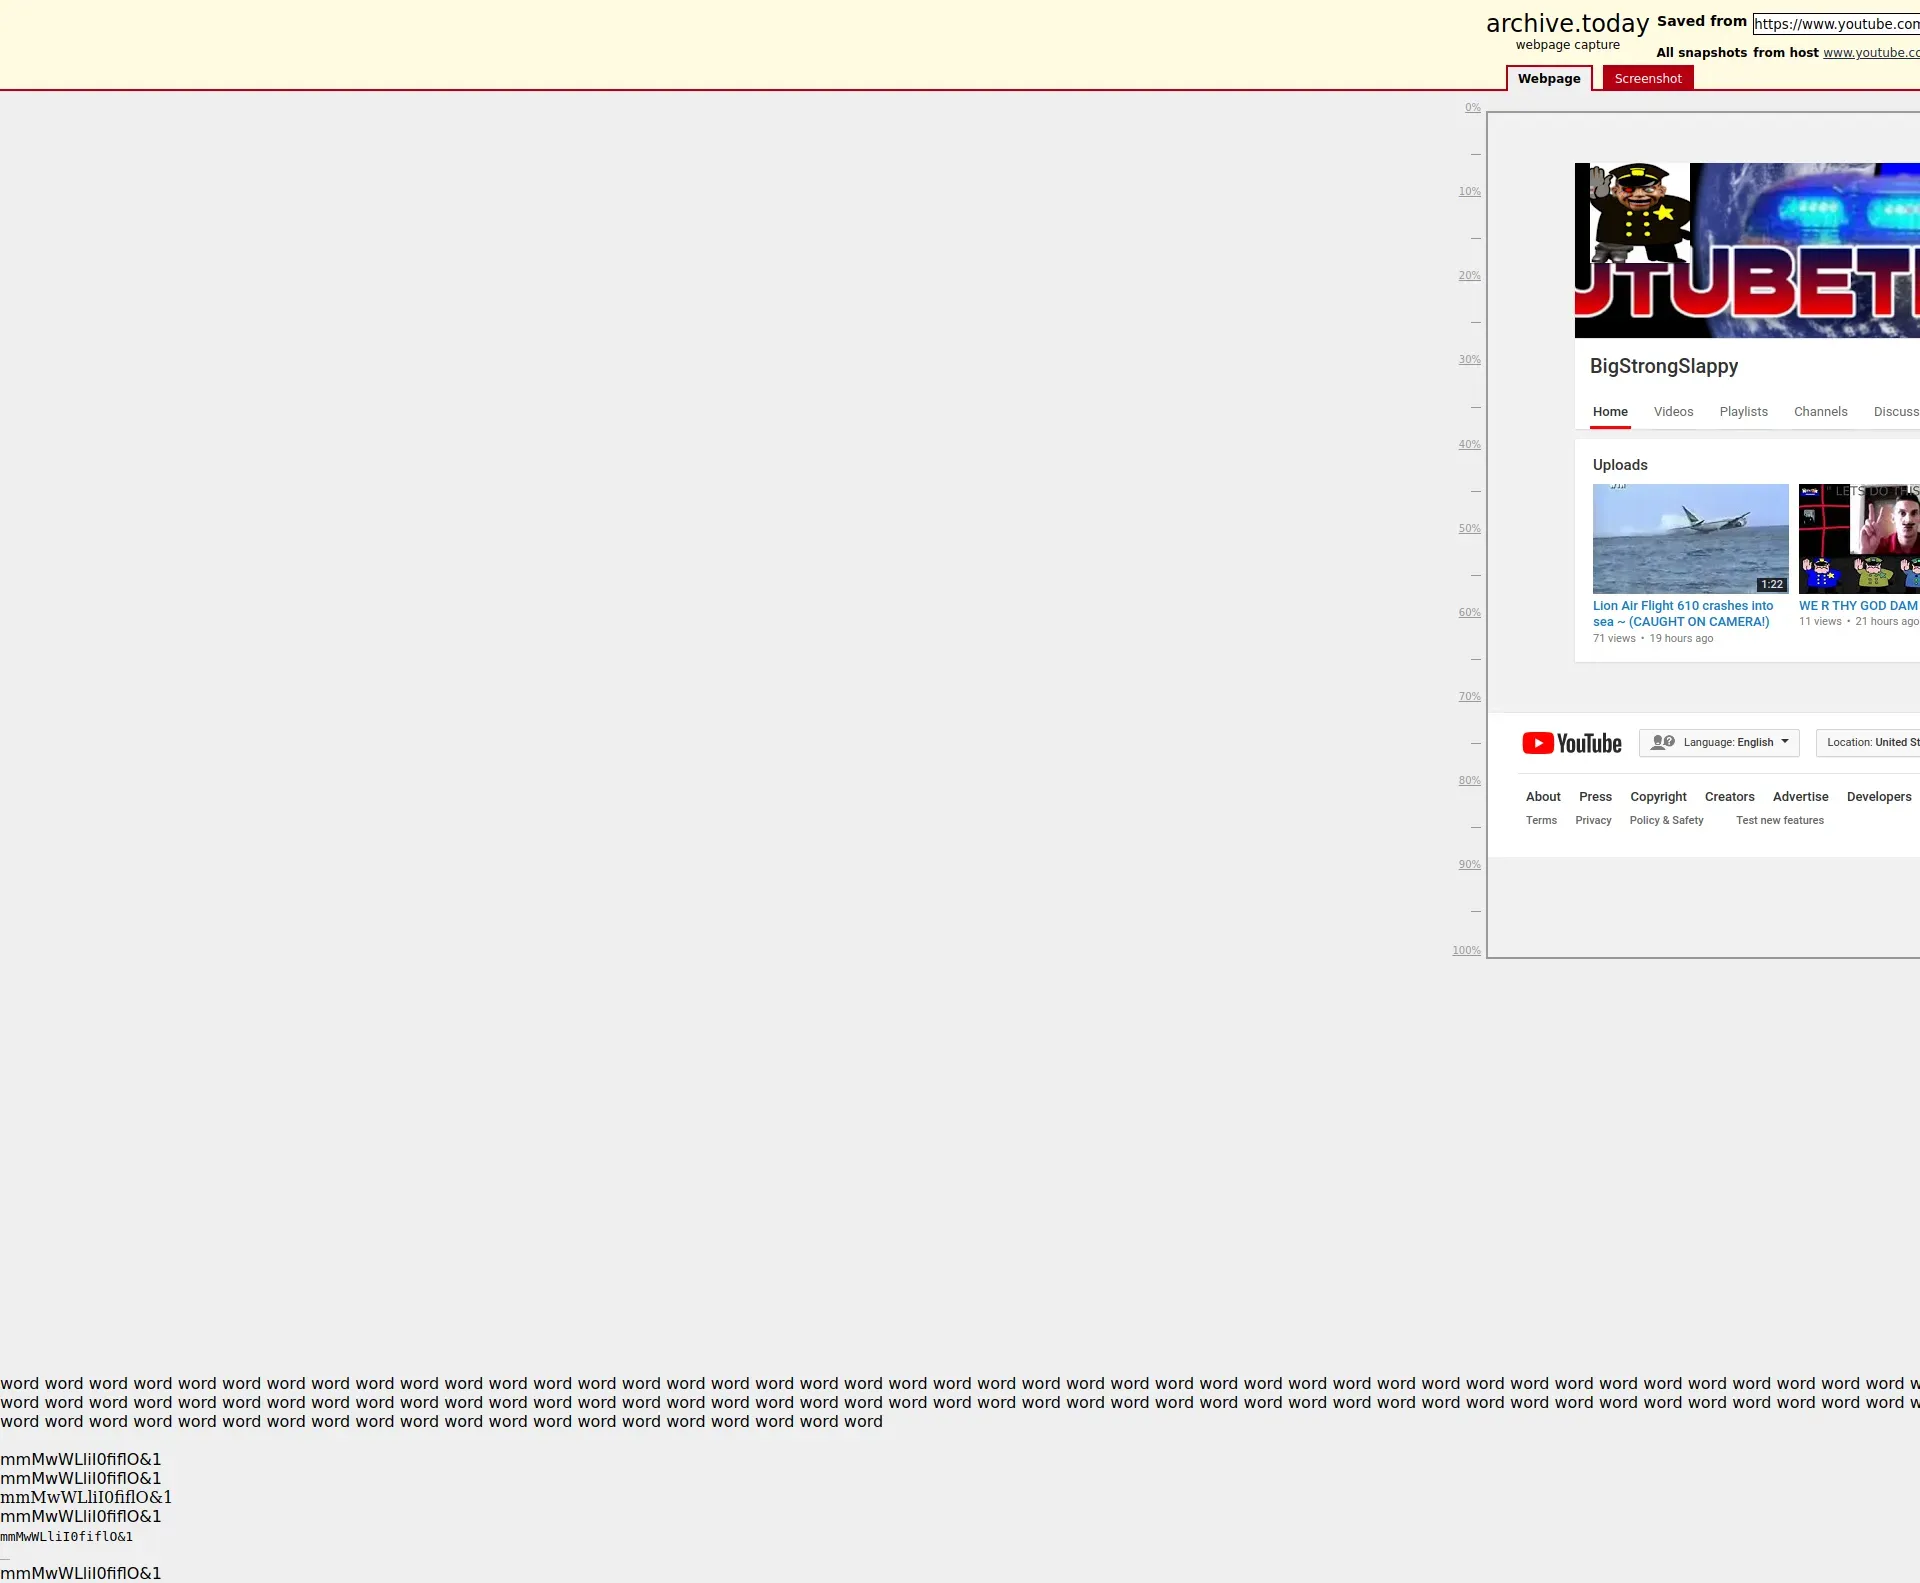This screenshot has height=1583, width=1920.
Task: Click the language person icon
Action: pyautogui.click(x=1662, y=742)
